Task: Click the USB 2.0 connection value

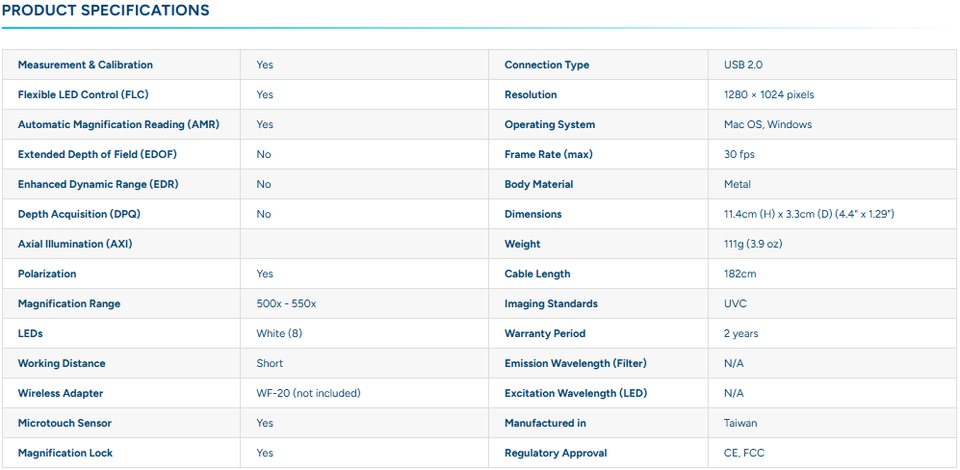Action: (x=743, y=65)
